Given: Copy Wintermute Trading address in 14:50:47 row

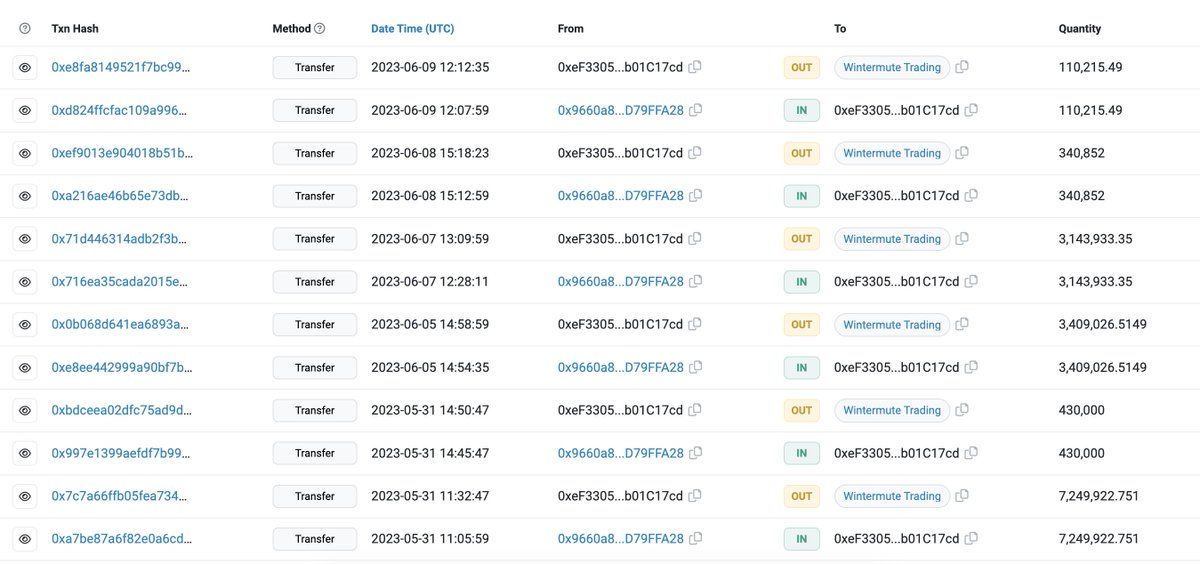Looking at the screenshot, I should 962,410.
